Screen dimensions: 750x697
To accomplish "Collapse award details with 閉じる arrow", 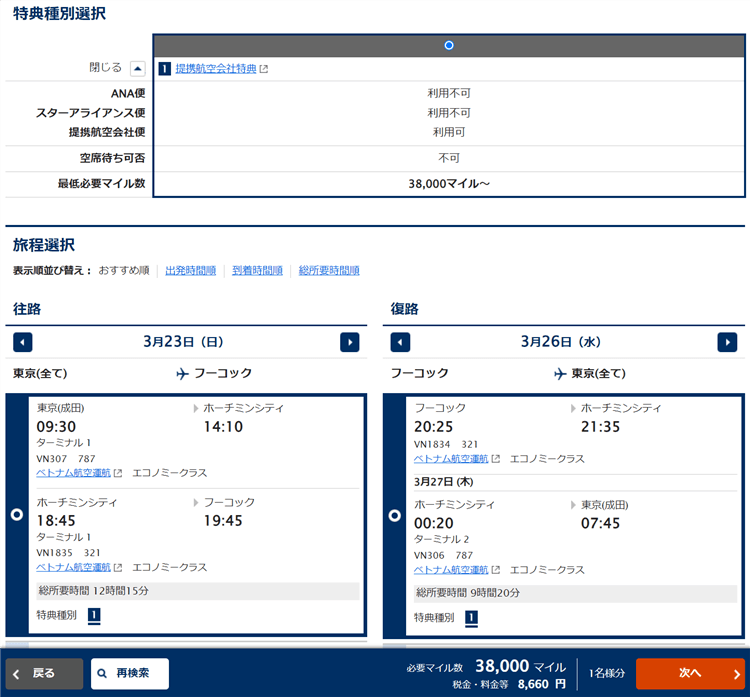I will 137,69.
